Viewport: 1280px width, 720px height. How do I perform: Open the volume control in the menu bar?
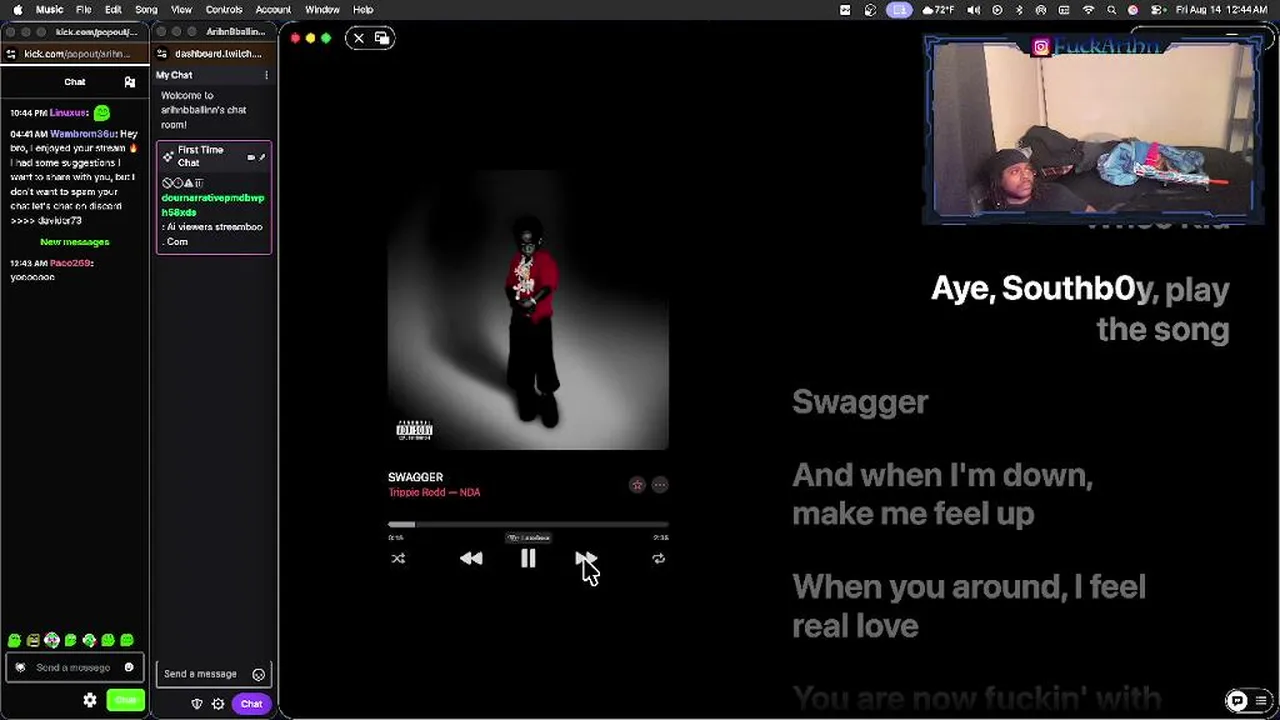point(974,10)
